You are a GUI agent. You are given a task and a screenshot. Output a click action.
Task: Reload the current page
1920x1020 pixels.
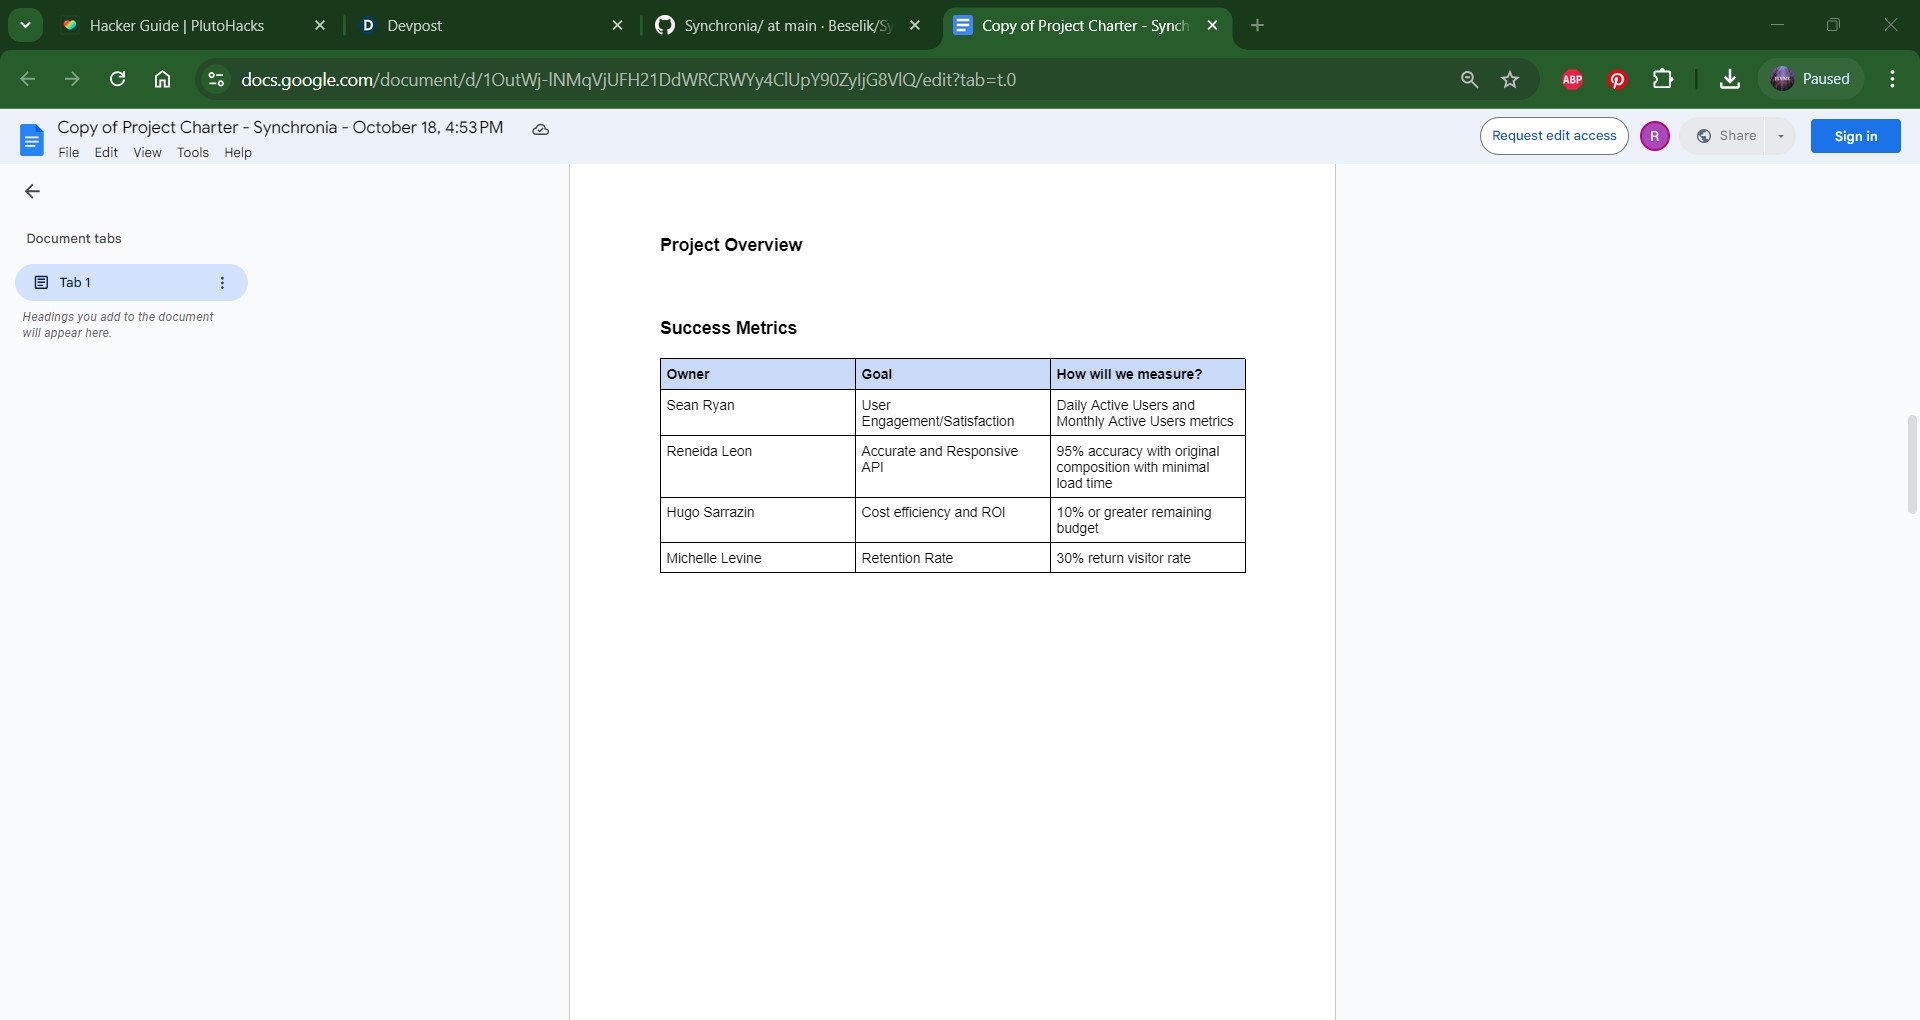[x=117, y=79]
